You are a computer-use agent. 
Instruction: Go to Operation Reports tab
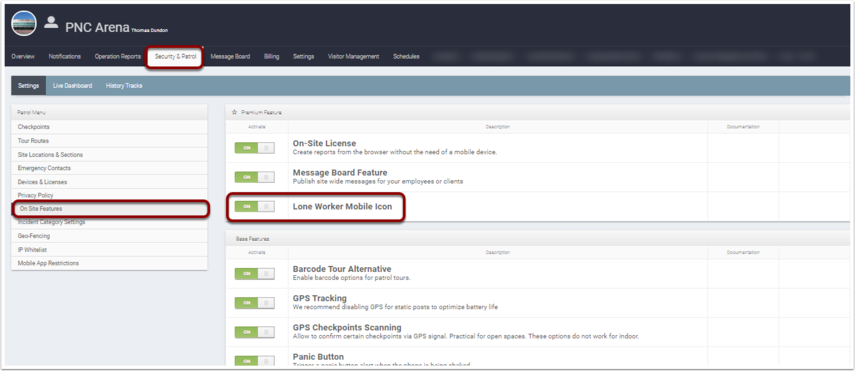click(118, 57)
